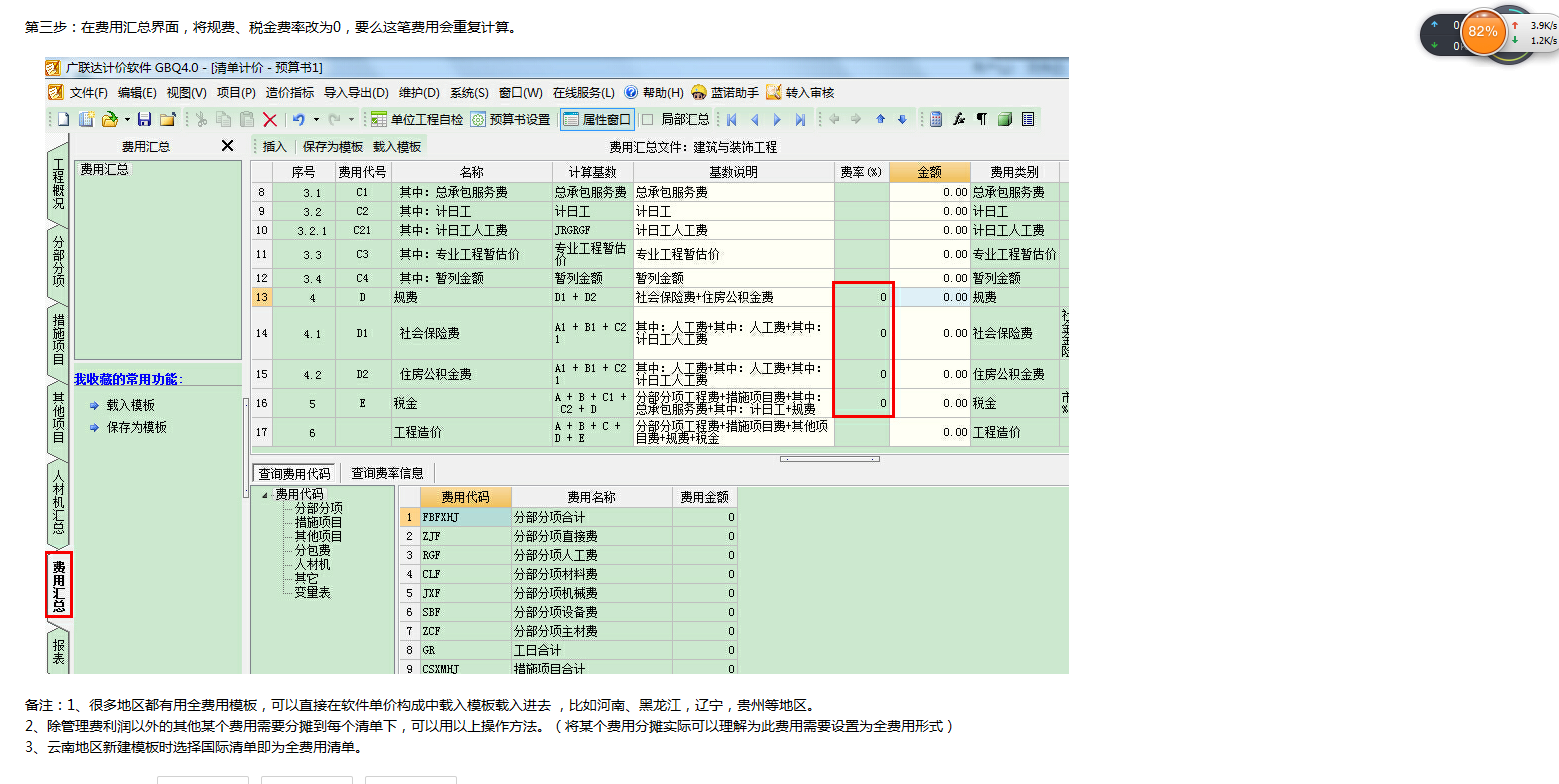Select the 措施项目 tree item
1559x784 pixels.
pyautogui.click(x=318, y=522)
